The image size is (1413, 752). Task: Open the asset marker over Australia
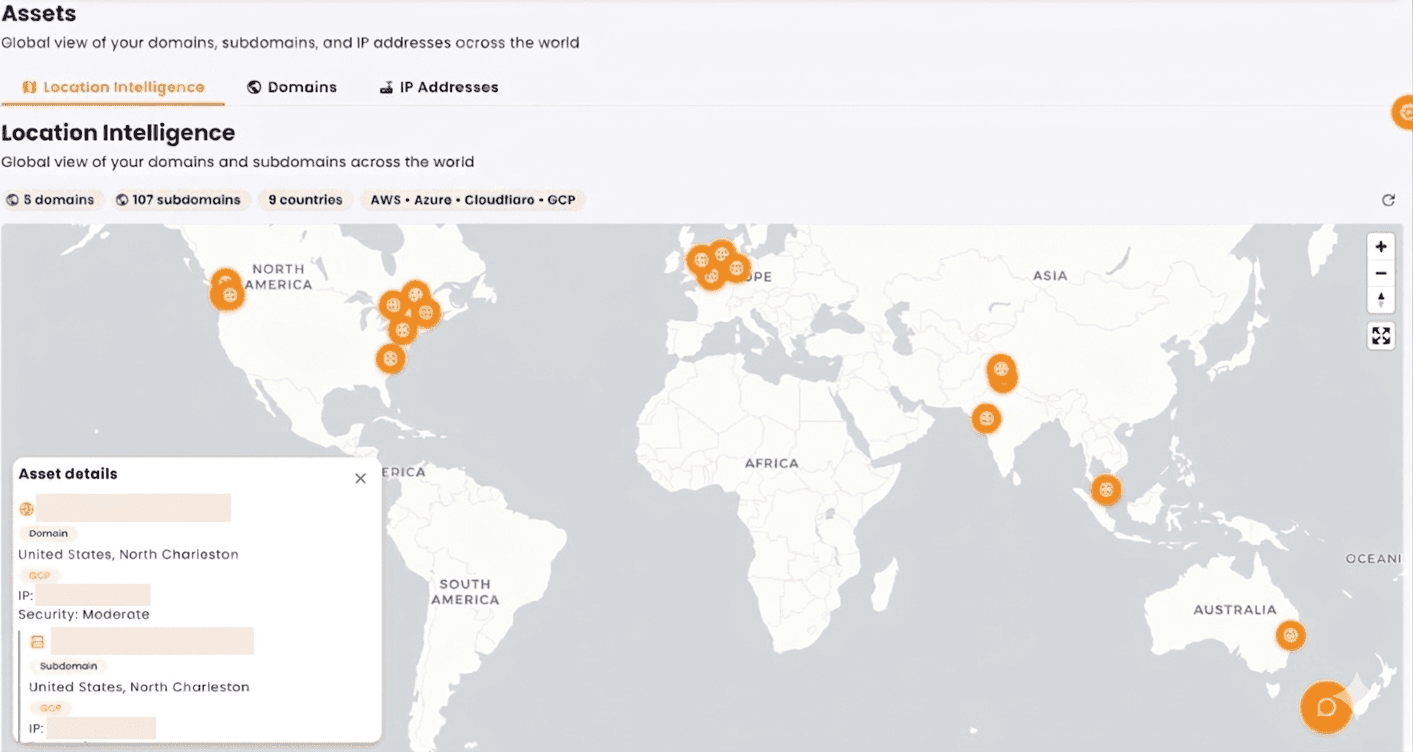point(1291,635)
